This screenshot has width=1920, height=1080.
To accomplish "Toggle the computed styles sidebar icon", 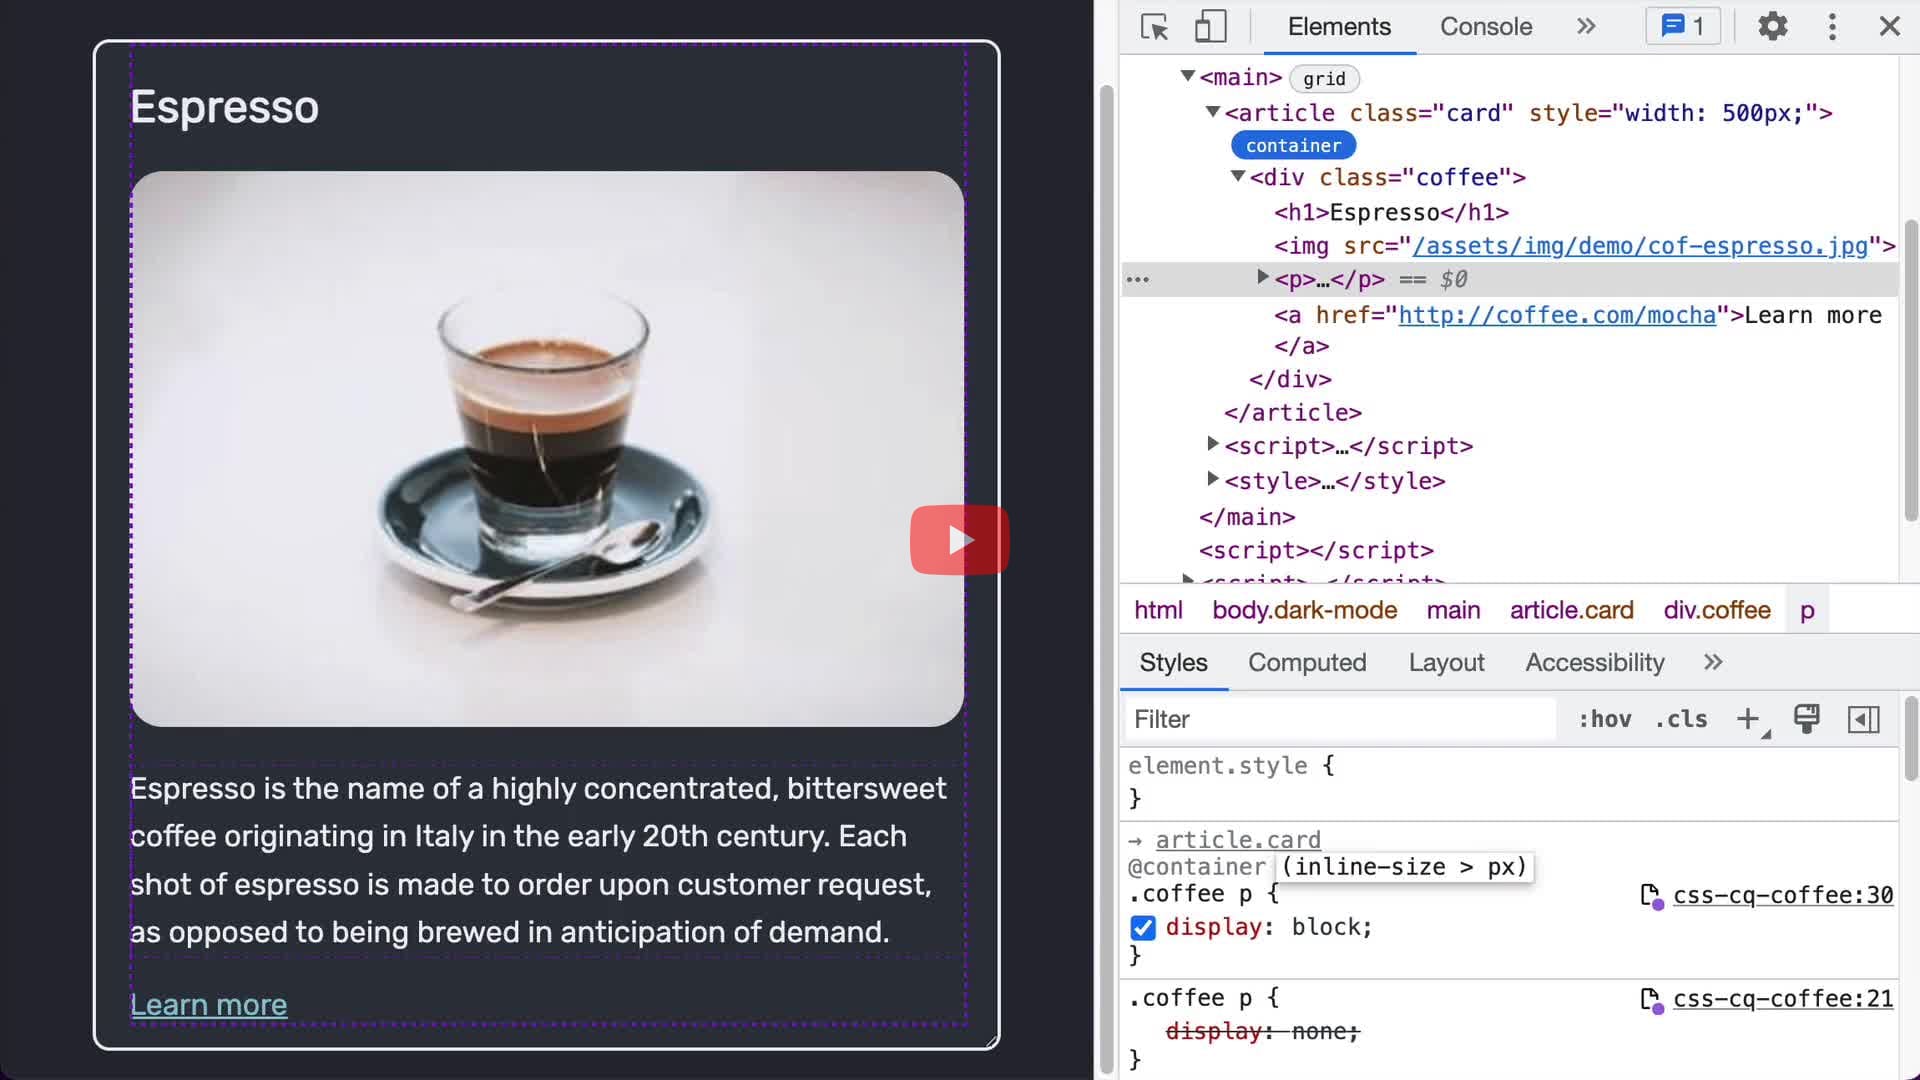I will pyautogui.click(x=1863, y=719).
